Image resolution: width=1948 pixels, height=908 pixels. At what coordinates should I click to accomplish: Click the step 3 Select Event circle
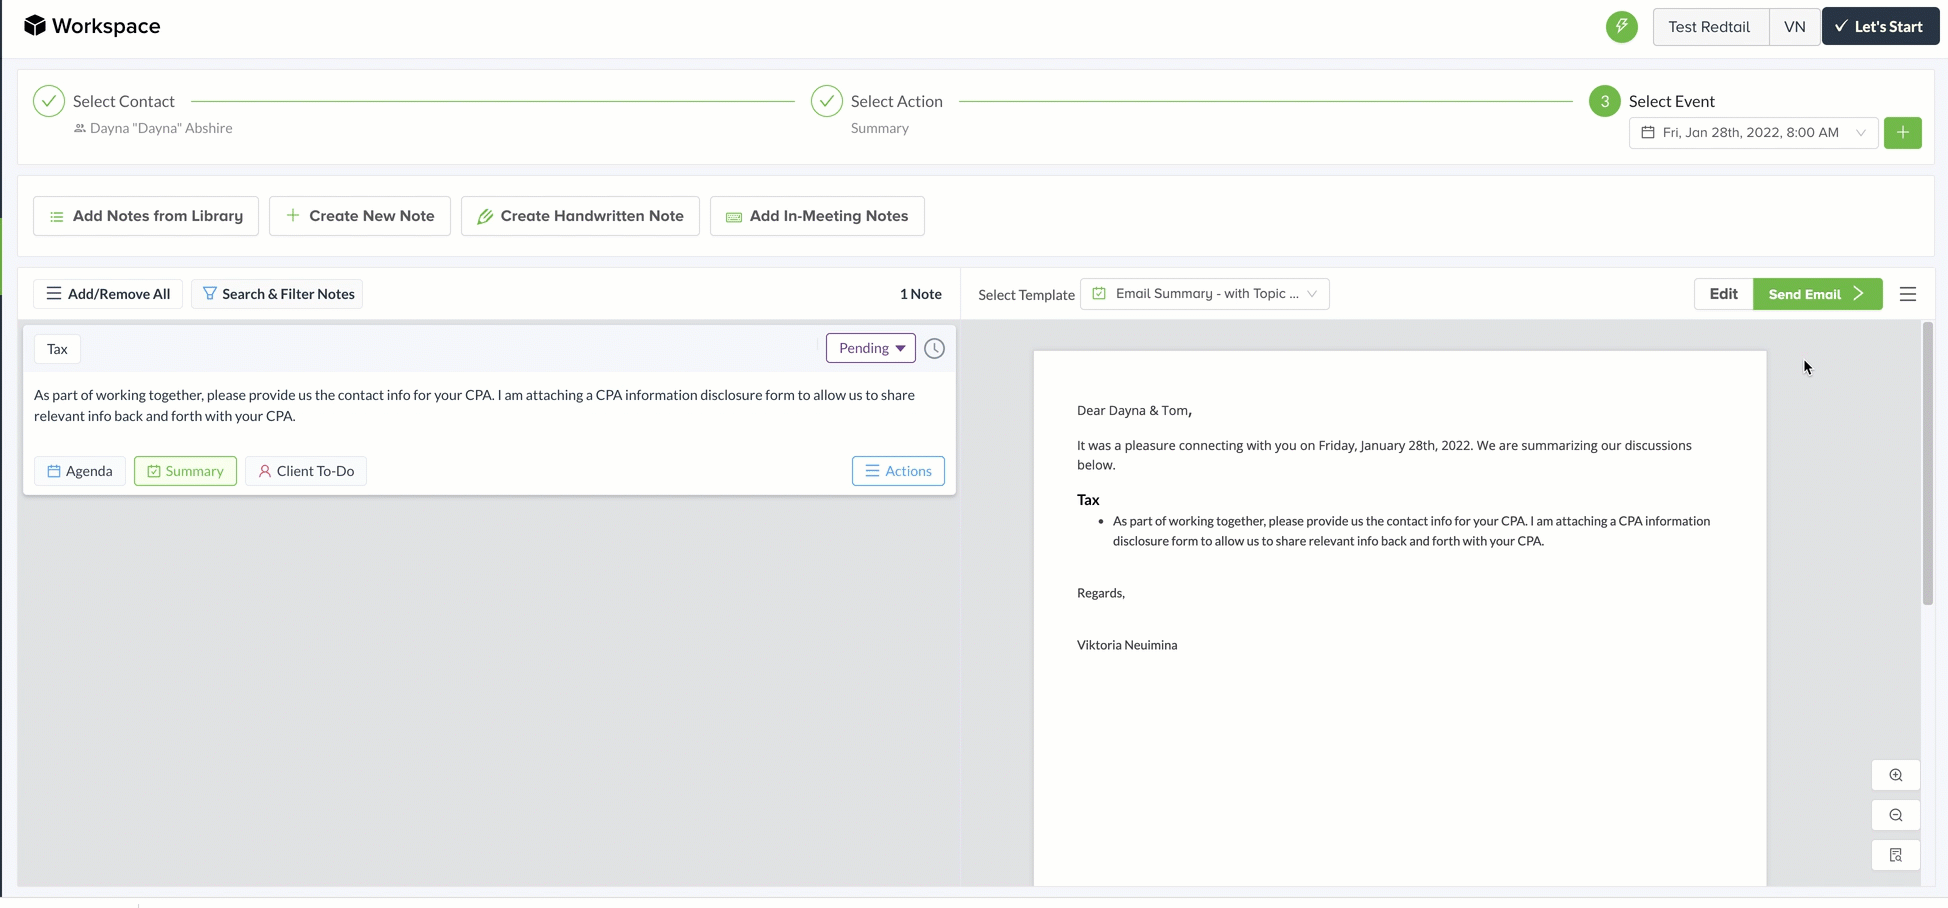(1605, 101)
